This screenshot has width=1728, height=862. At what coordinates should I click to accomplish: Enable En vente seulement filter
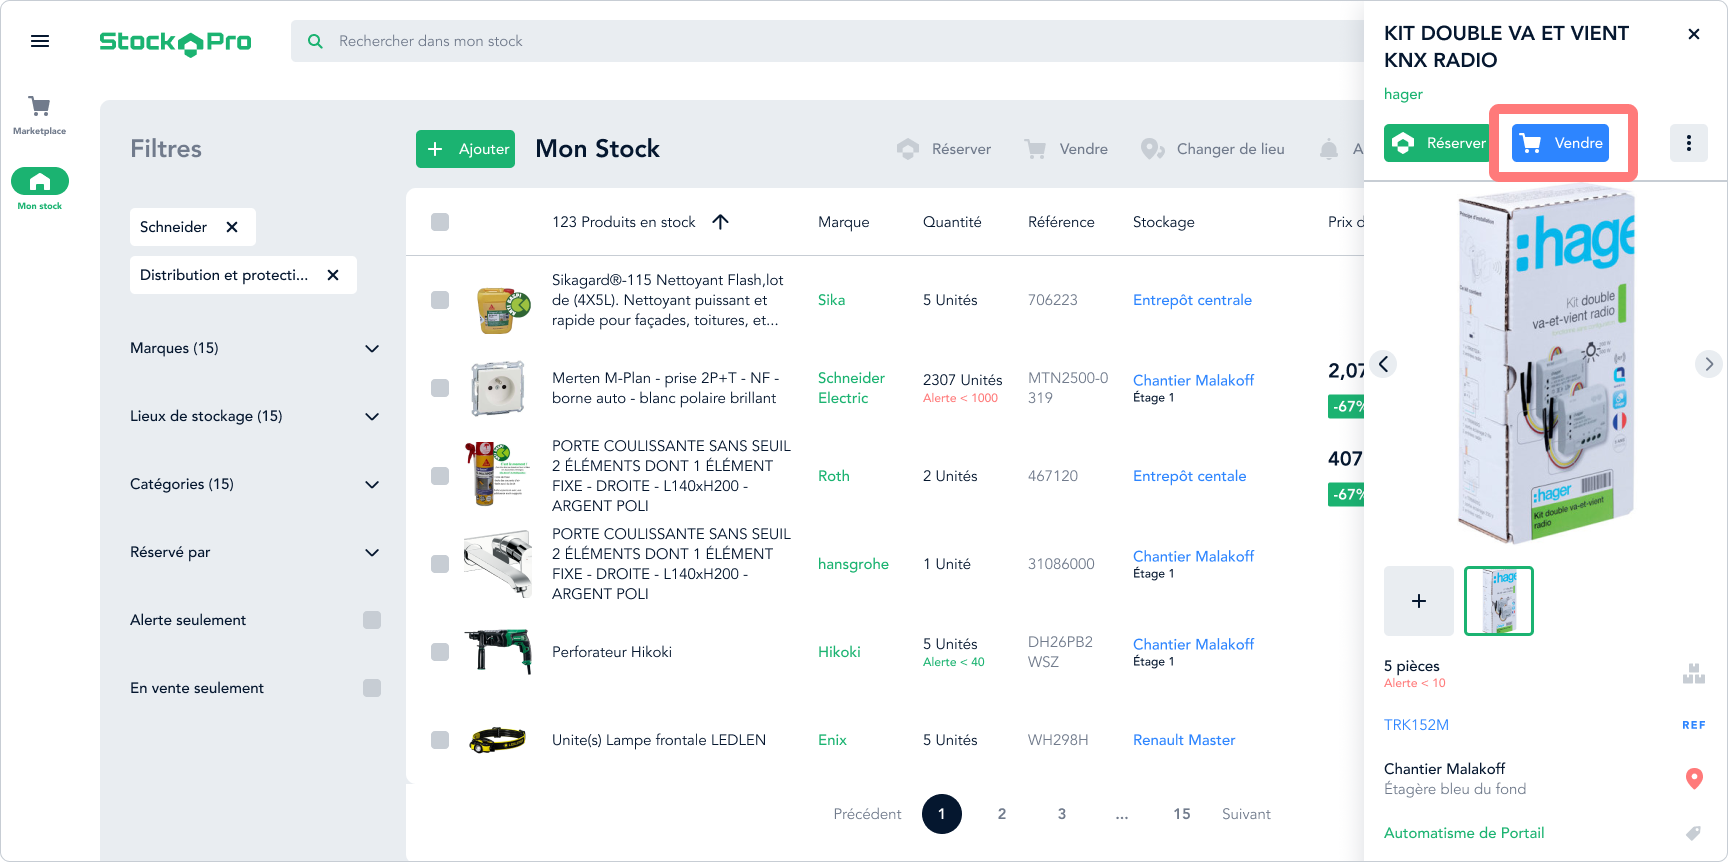pyautogui.click(x=372, y=688)
